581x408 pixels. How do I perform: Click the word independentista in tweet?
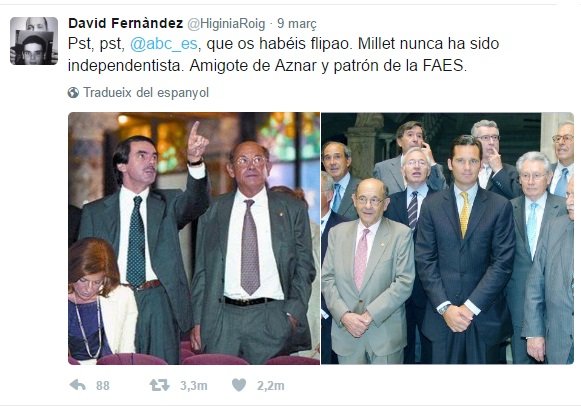126,66
